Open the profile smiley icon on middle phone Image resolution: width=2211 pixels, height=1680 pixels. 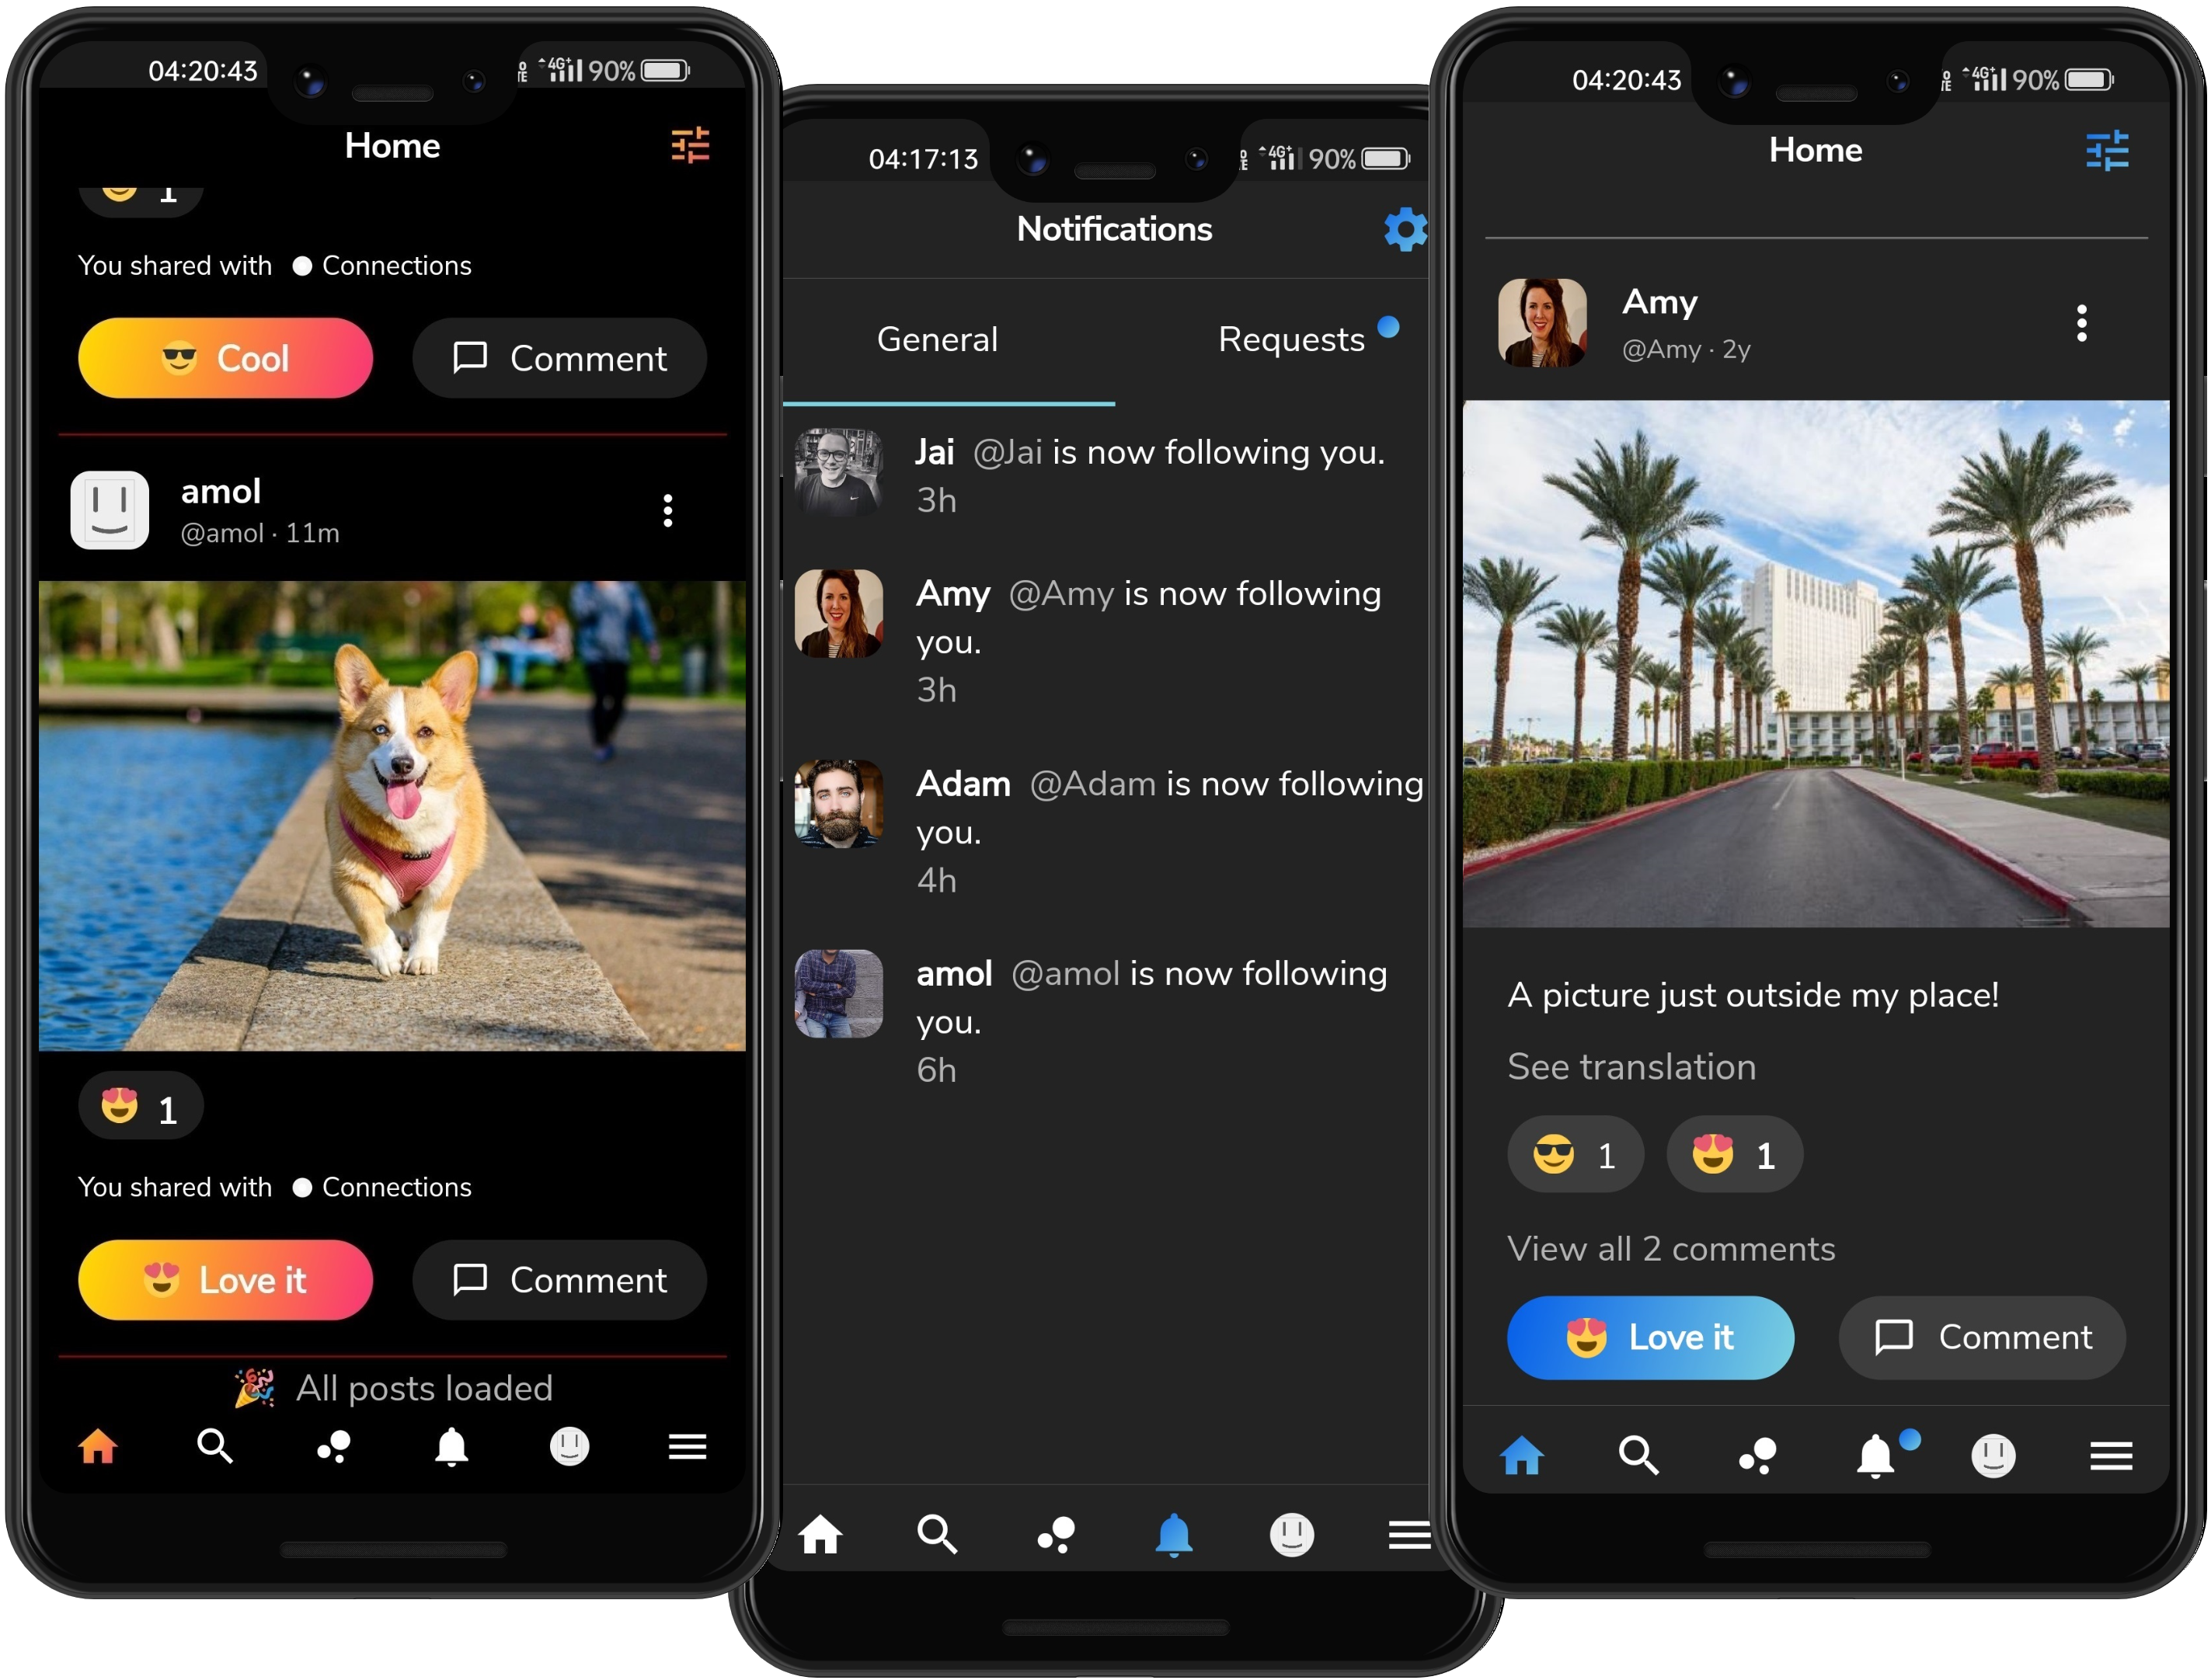click(1292, 1534)
